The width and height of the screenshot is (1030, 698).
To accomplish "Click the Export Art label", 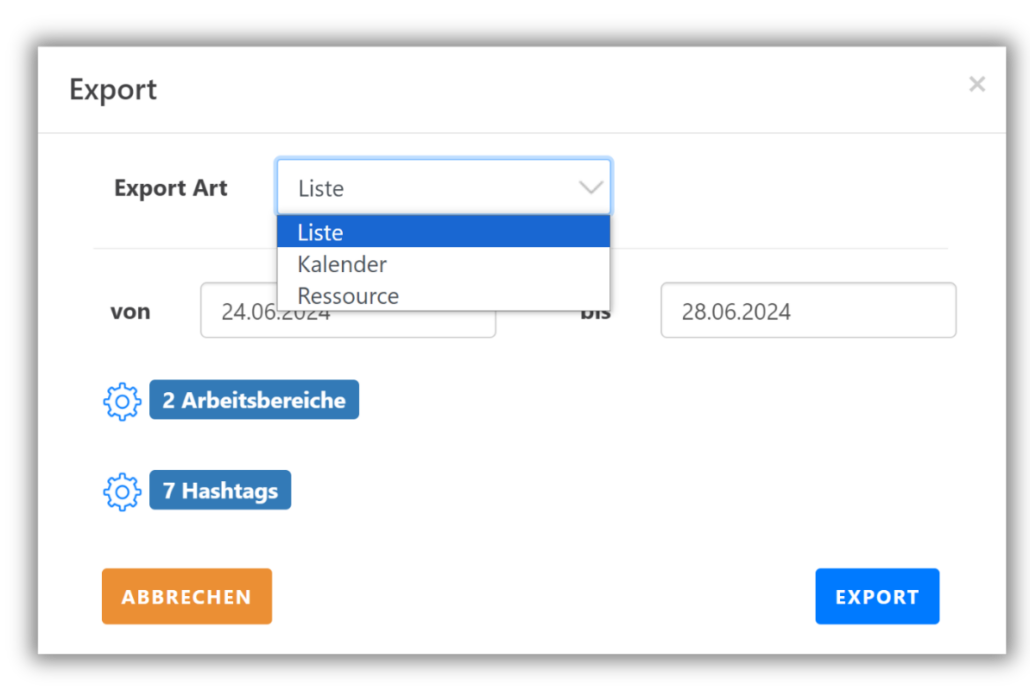I will (x=171, y=188).
